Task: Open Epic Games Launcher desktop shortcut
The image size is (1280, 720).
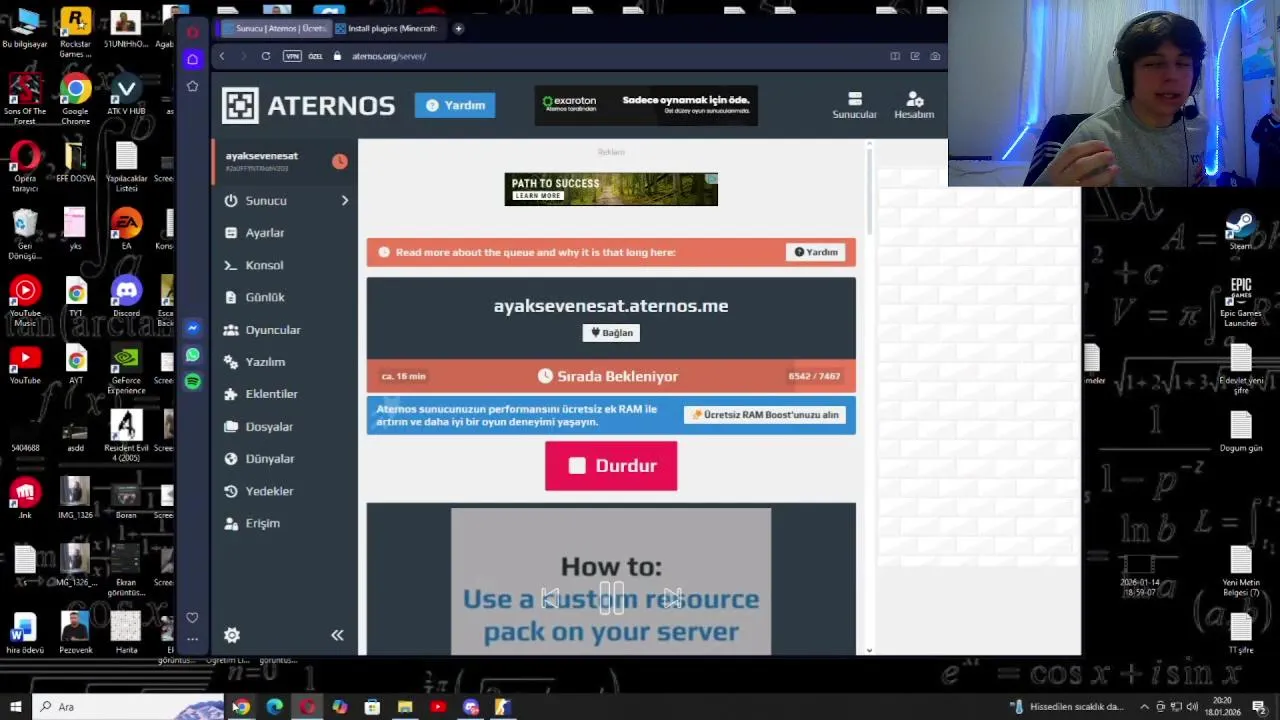Action: (x=1241, y=302)
